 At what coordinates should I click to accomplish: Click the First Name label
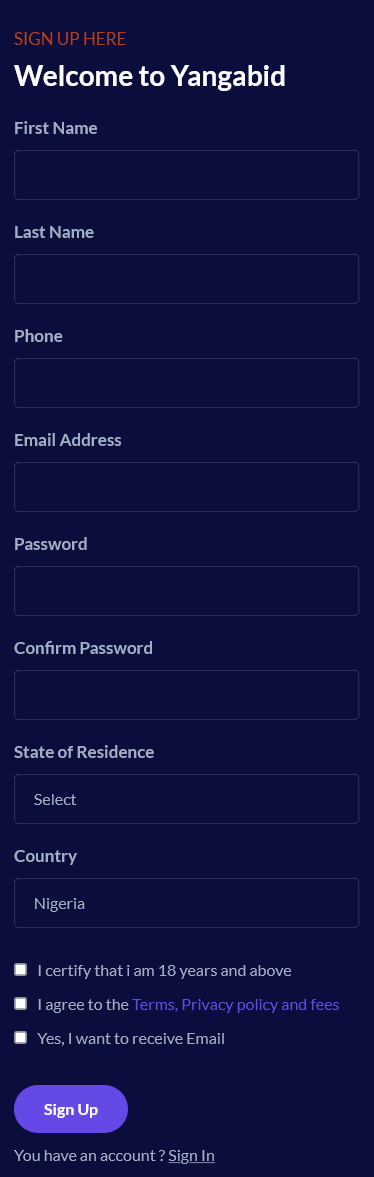pyautogui.click(x=56, y=128)
